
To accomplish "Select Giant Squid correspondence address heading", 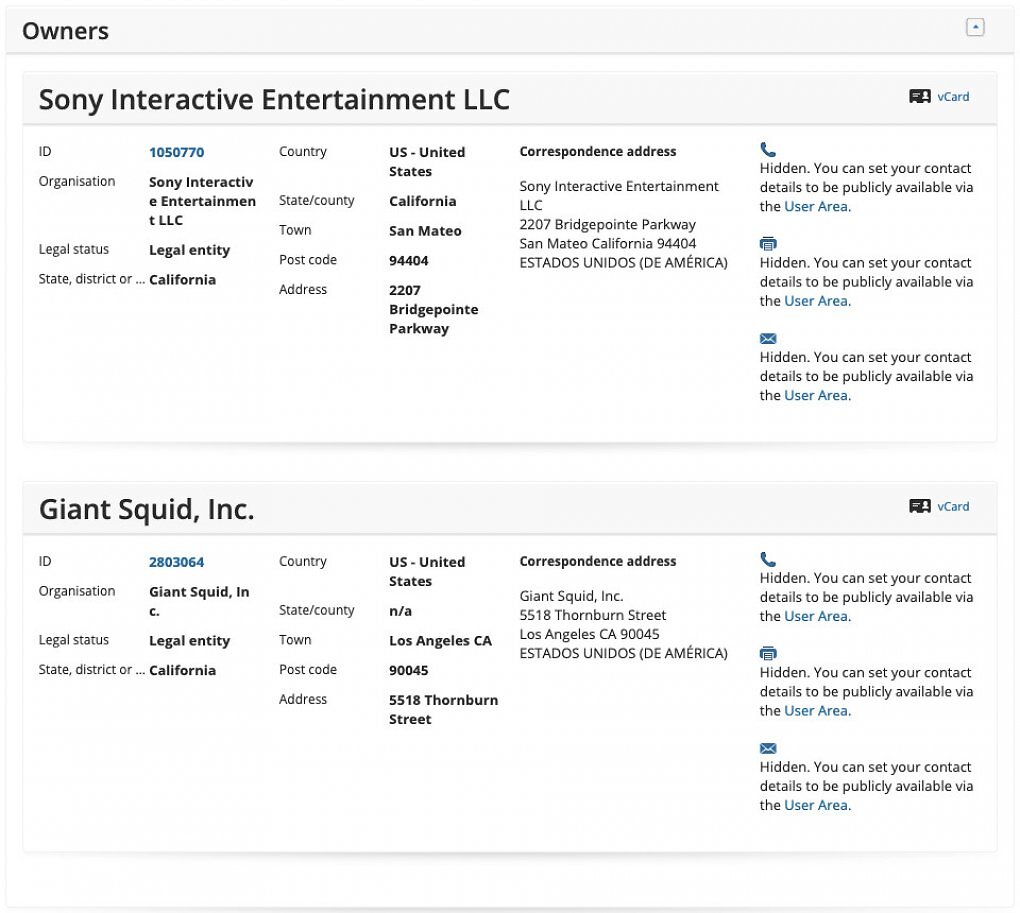I will [x=597, y=561].
